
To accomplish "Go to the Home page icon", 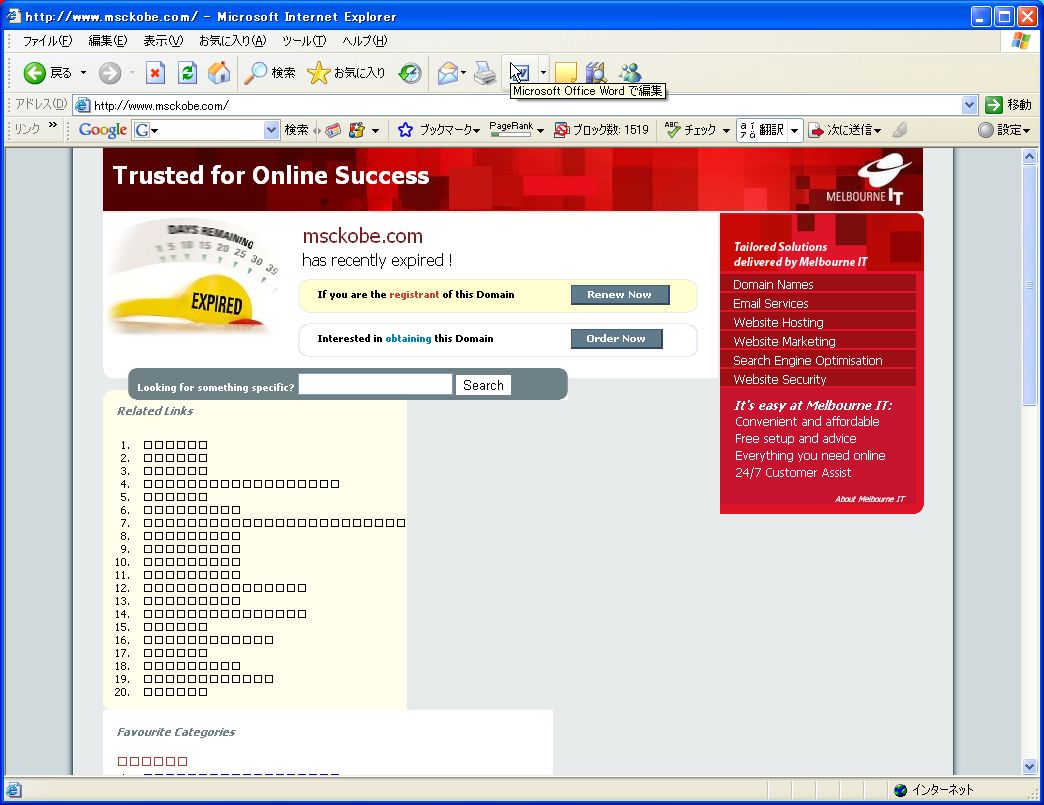I will (219, 73).
